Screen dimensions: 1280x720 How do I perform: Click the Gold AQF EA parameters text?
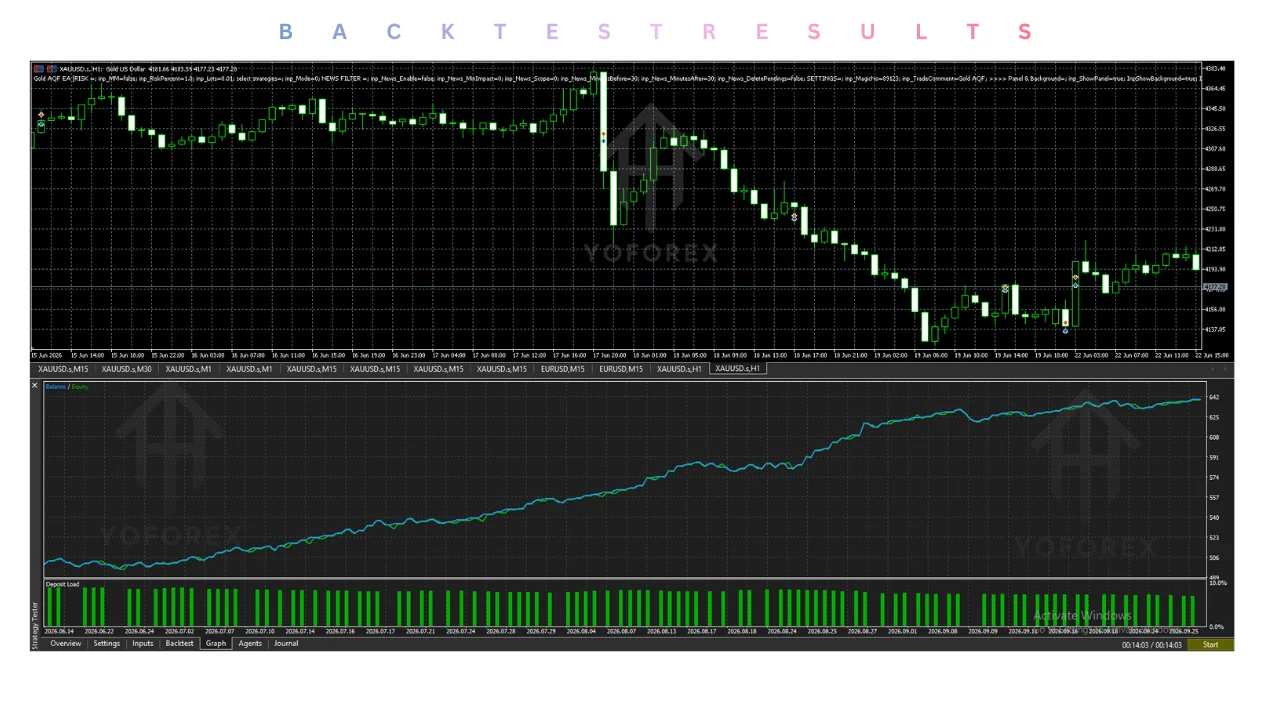[617, 78]
